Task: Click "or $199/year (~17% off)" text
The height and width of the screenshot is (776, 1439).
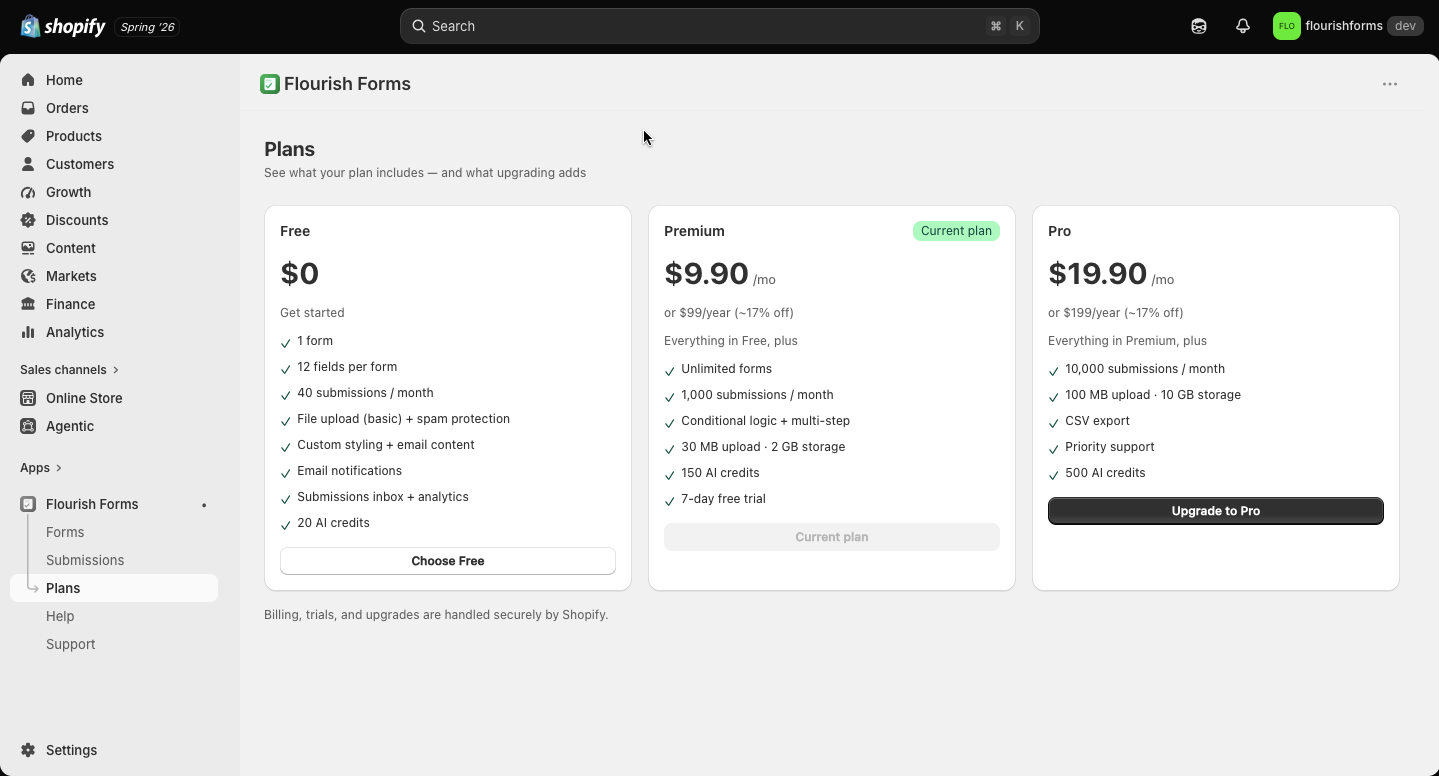Action: pos(1116,313)
